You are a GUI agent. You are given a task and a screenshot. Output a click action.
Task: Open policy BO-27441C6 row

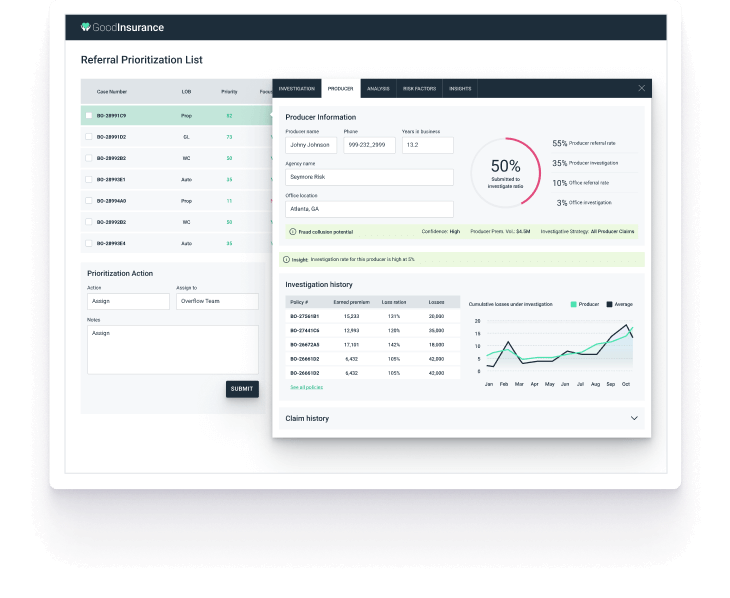coord(372,331)
